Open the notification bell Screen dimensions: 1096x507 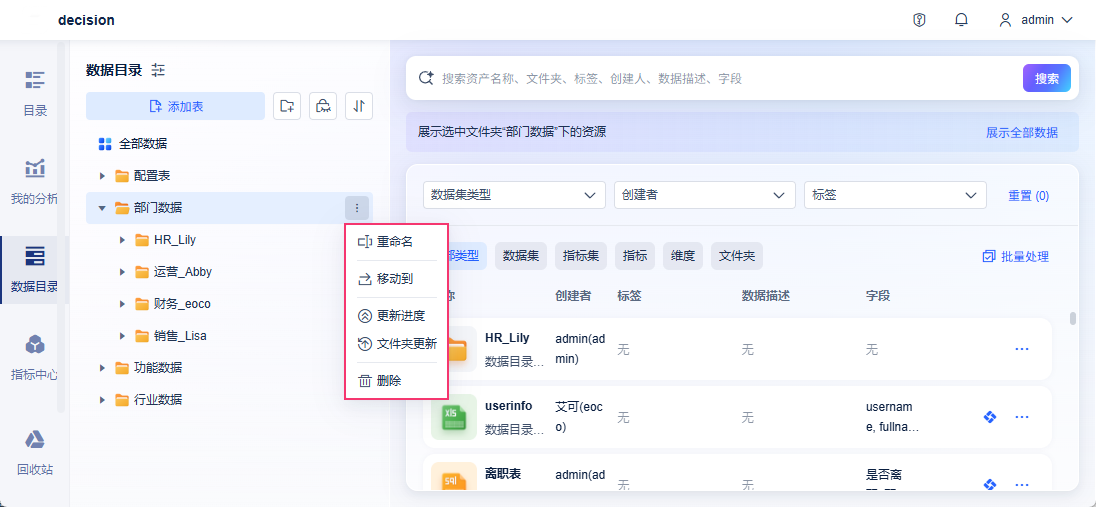coord(961,20)
